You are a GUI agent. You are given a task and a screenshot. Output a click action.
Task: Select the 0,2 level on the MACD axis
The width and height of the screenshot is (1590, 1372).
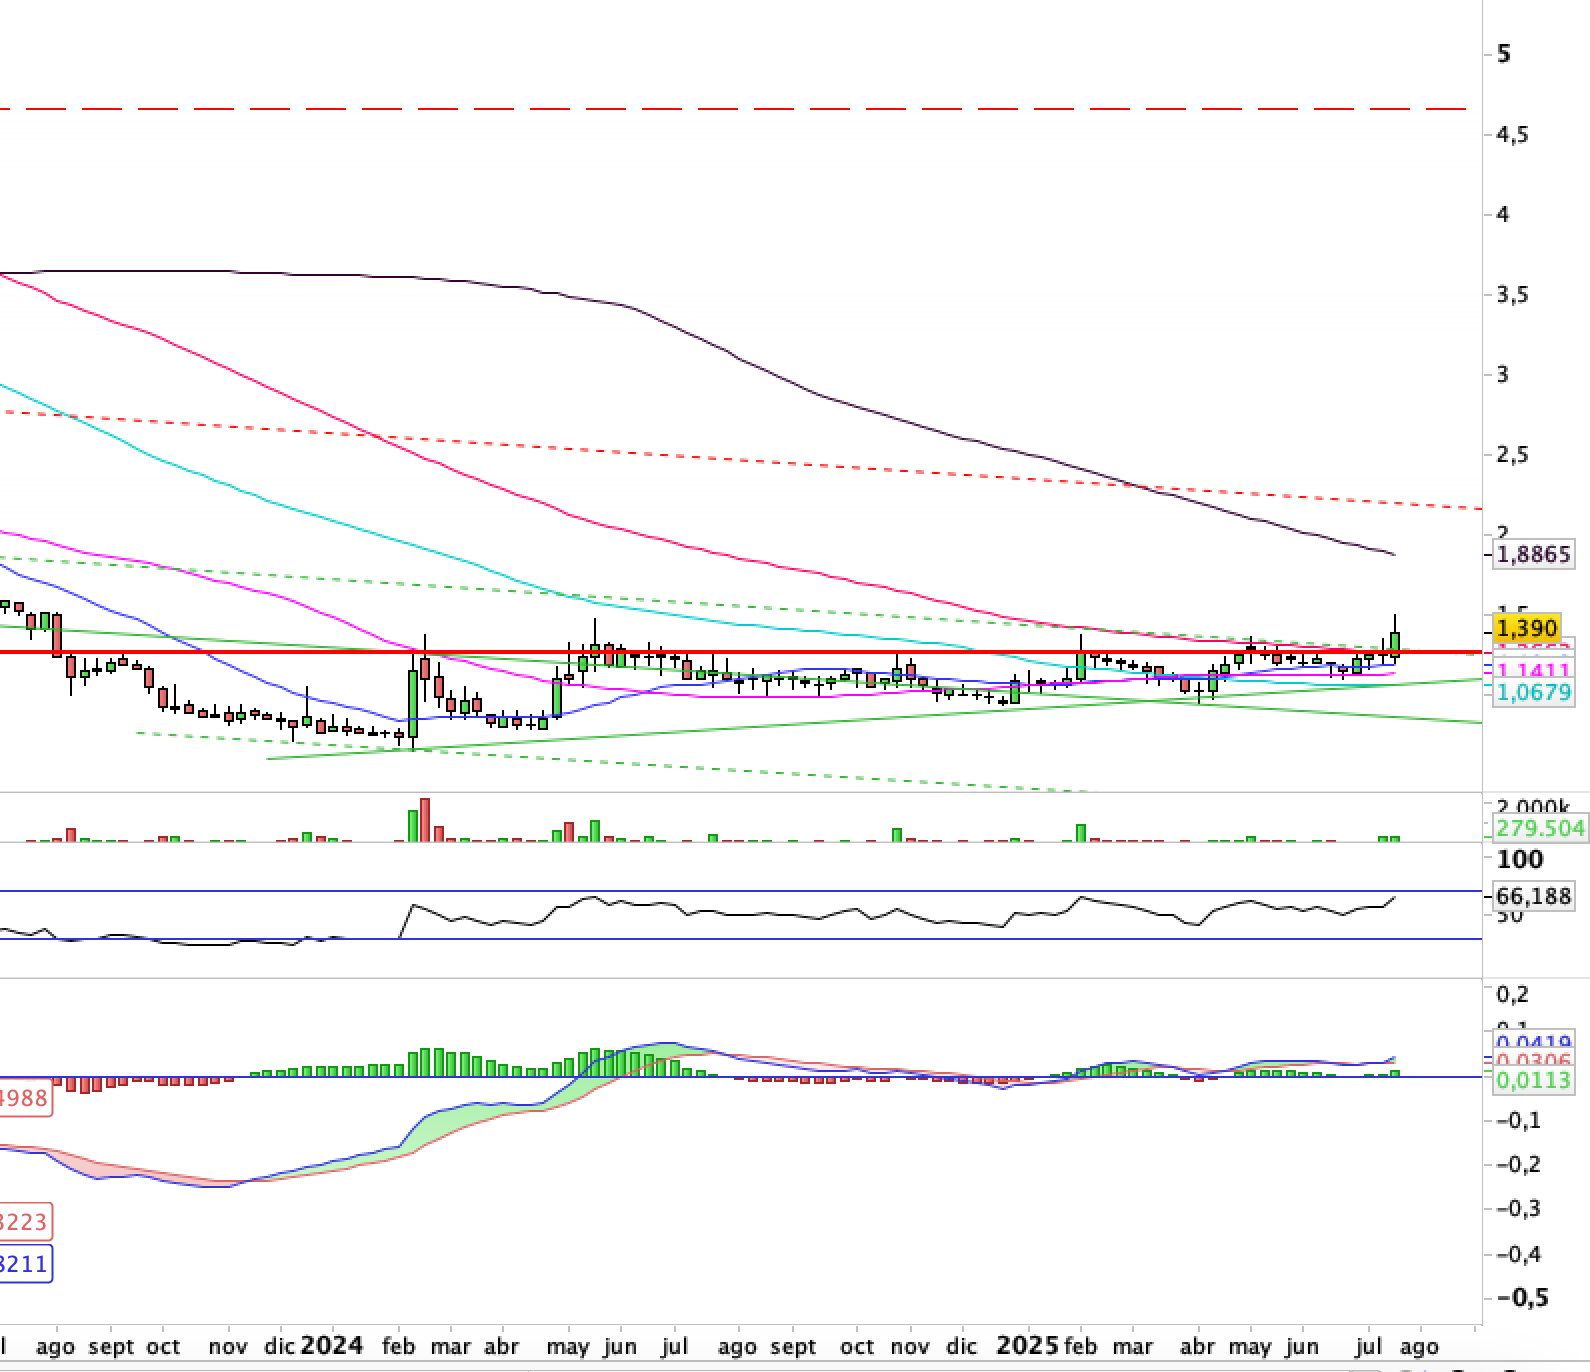1512,994
